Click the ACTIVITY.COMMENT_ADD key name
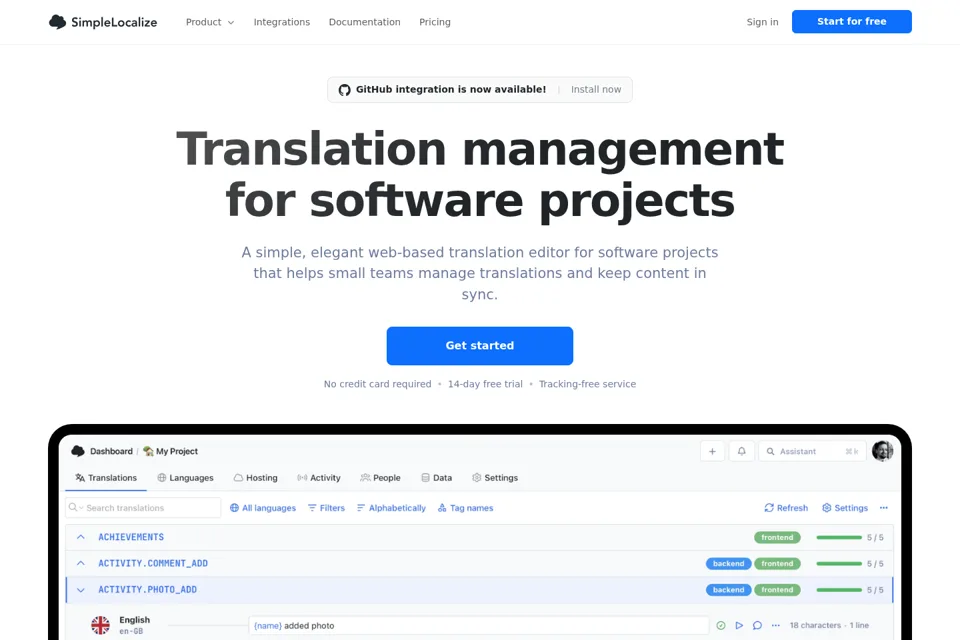 153,563
